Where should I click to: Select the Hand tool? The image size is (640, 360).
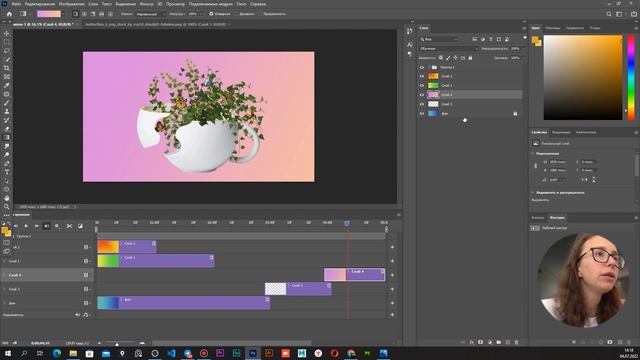click(7, 198)
